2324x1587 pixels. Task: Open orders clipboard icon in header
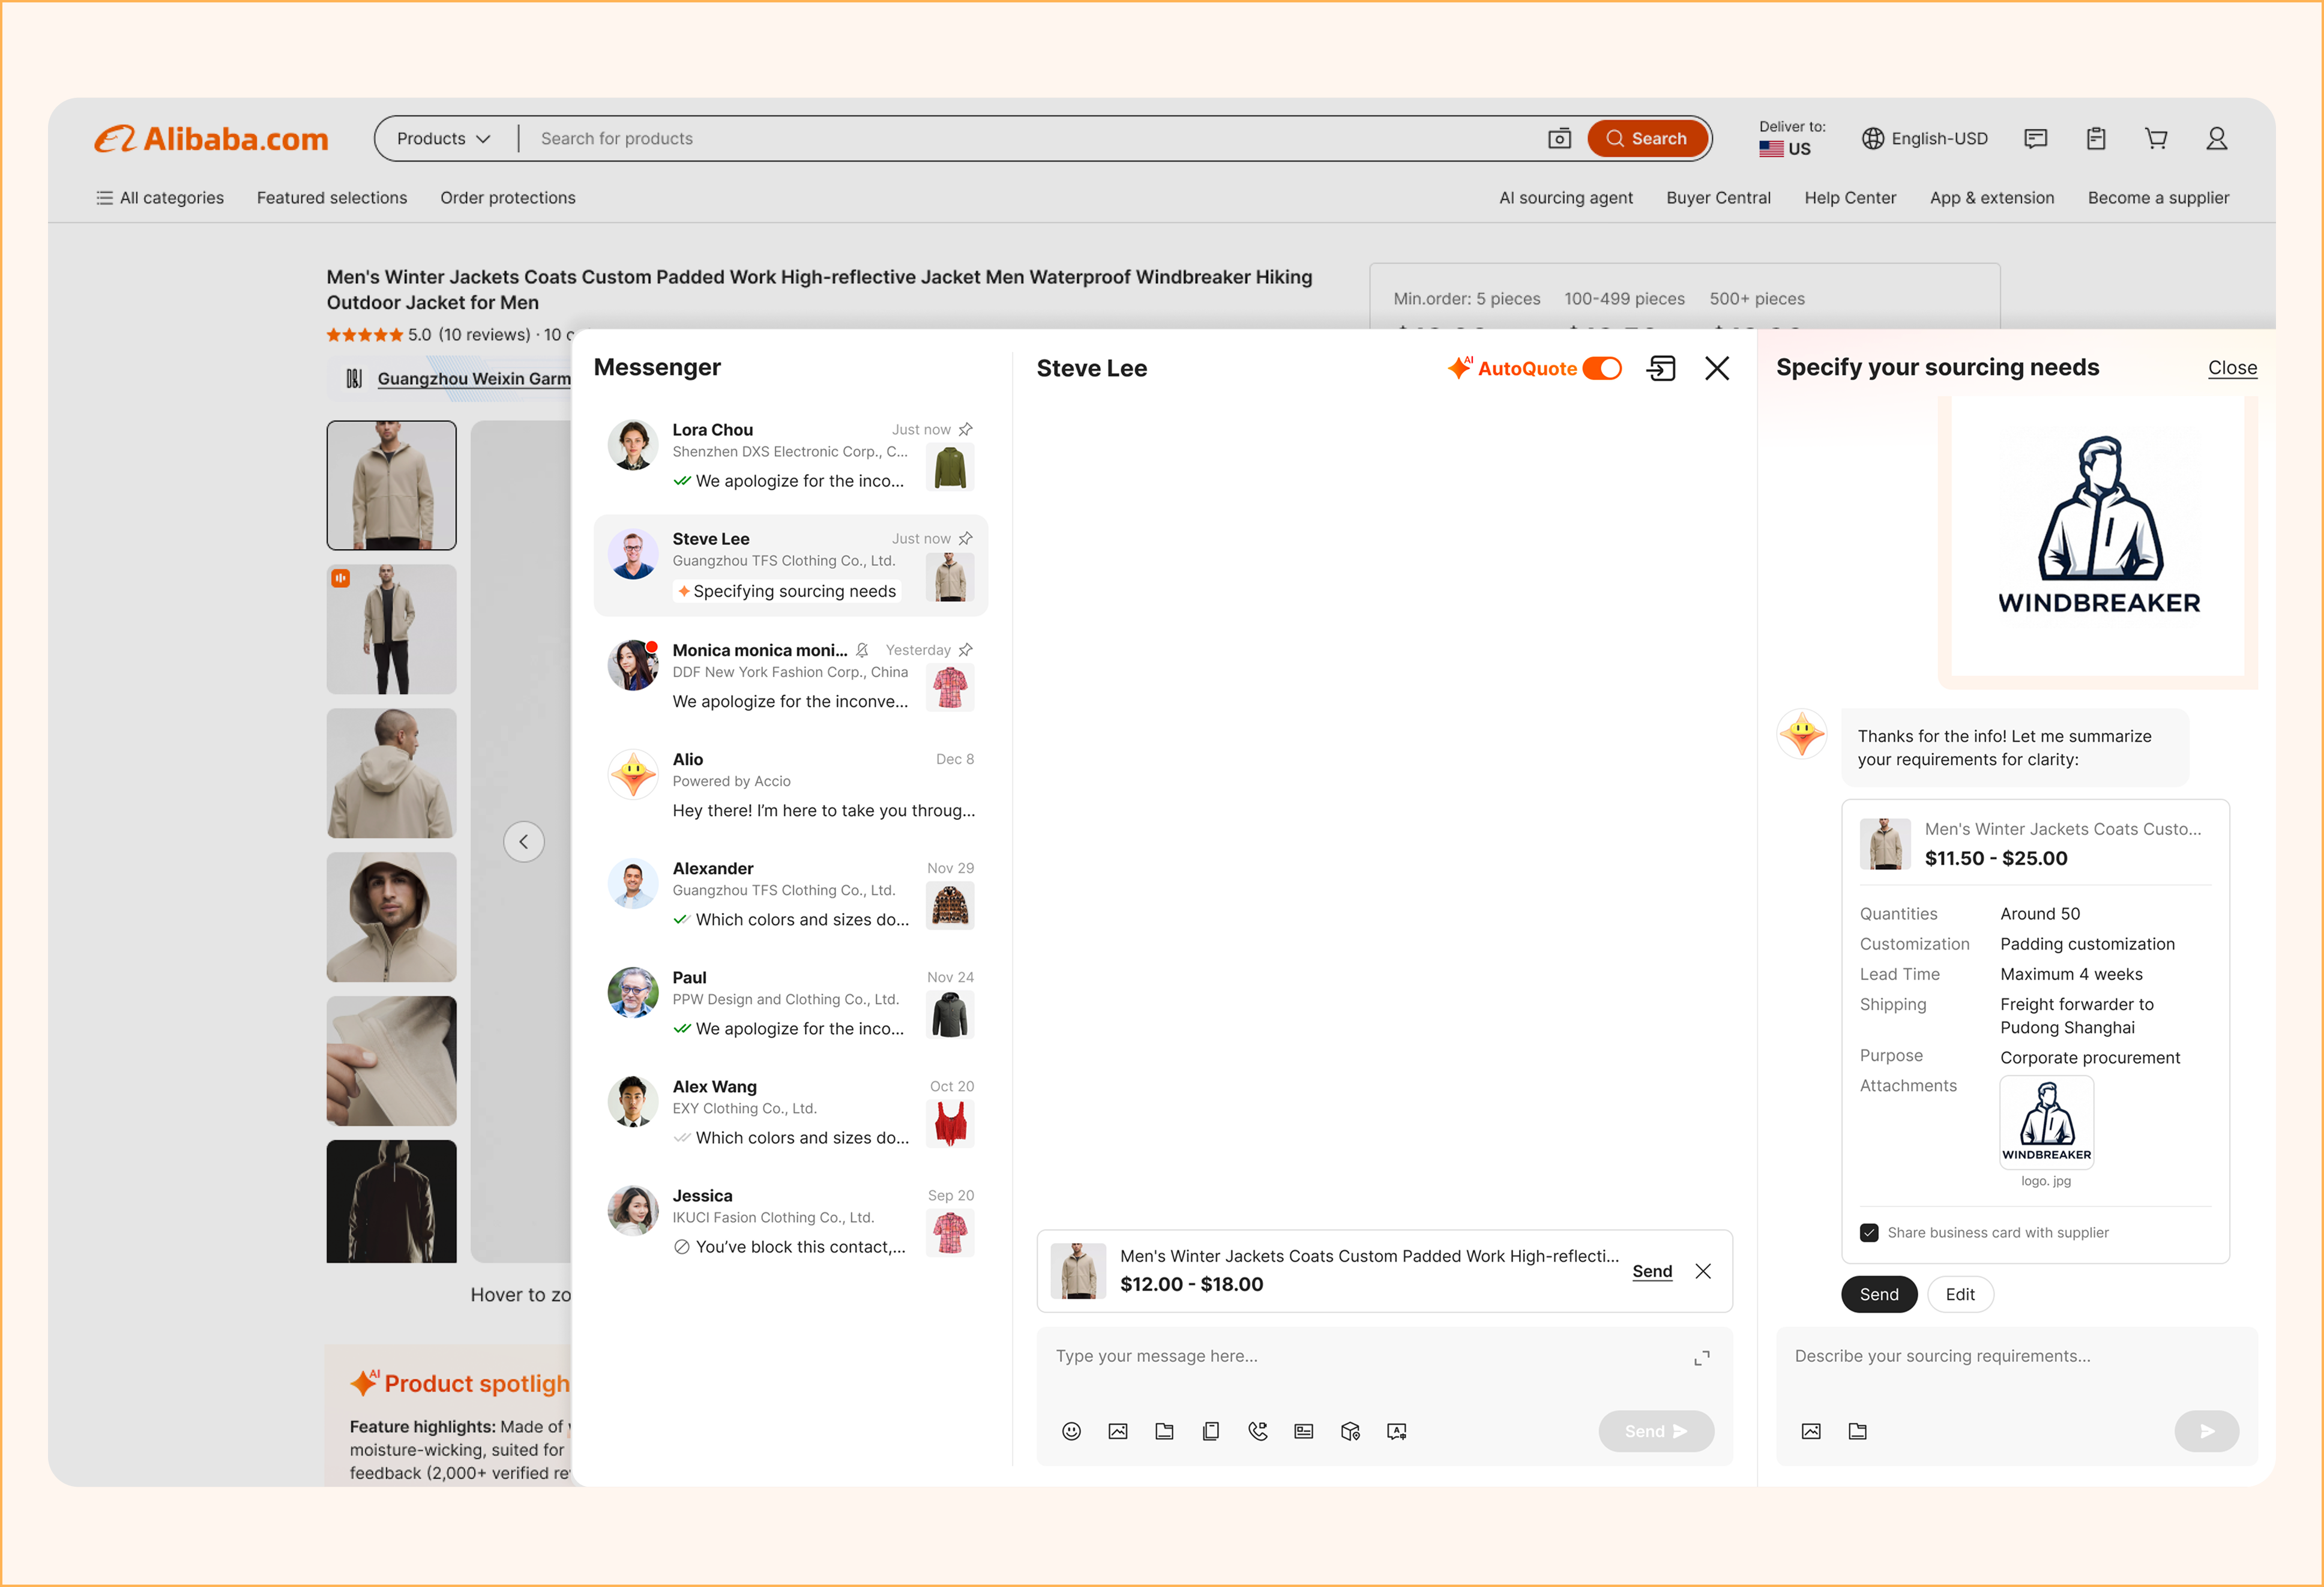pos(2096,139)
